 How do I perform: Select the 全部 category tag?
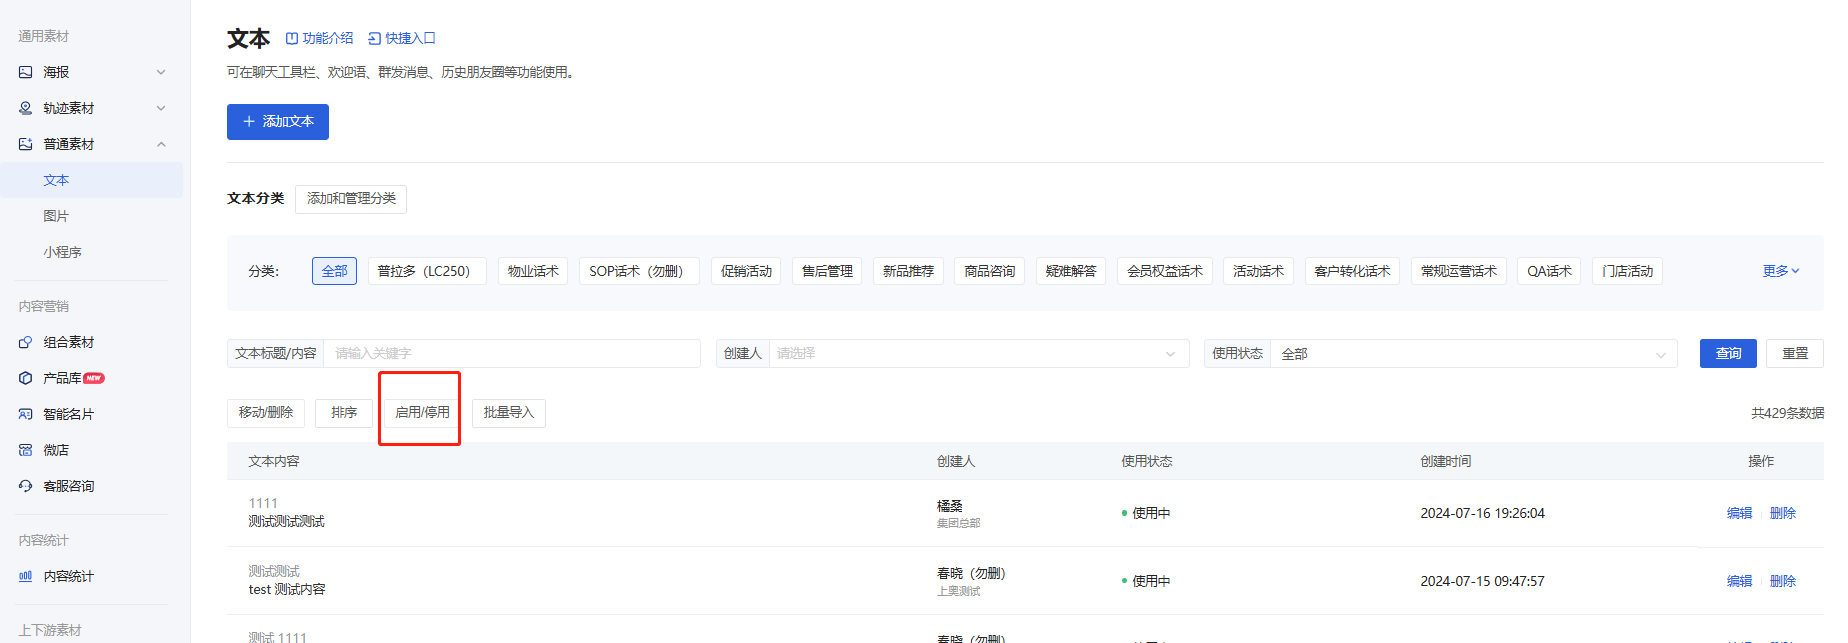coord(334,271)
